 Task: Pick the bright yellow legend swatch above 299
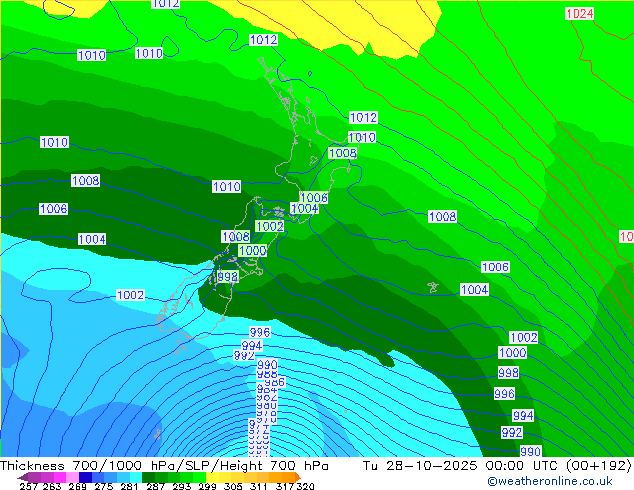click(x=212, y=477)
